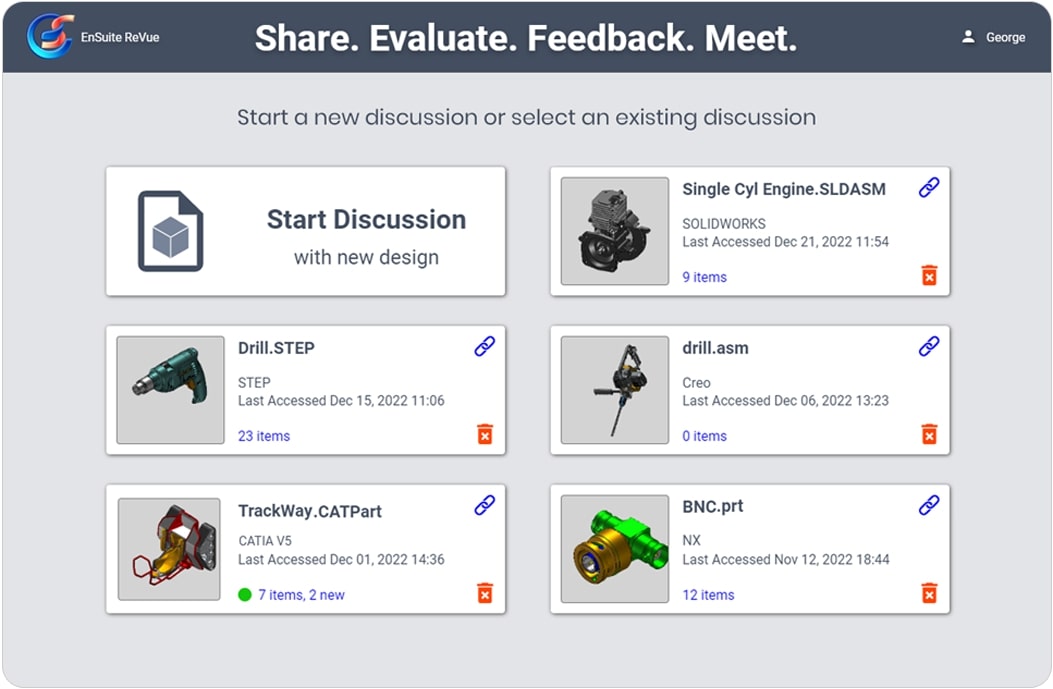
Task: Click the link icon for TrackWay.CATPart
Action: click(485, 505)
